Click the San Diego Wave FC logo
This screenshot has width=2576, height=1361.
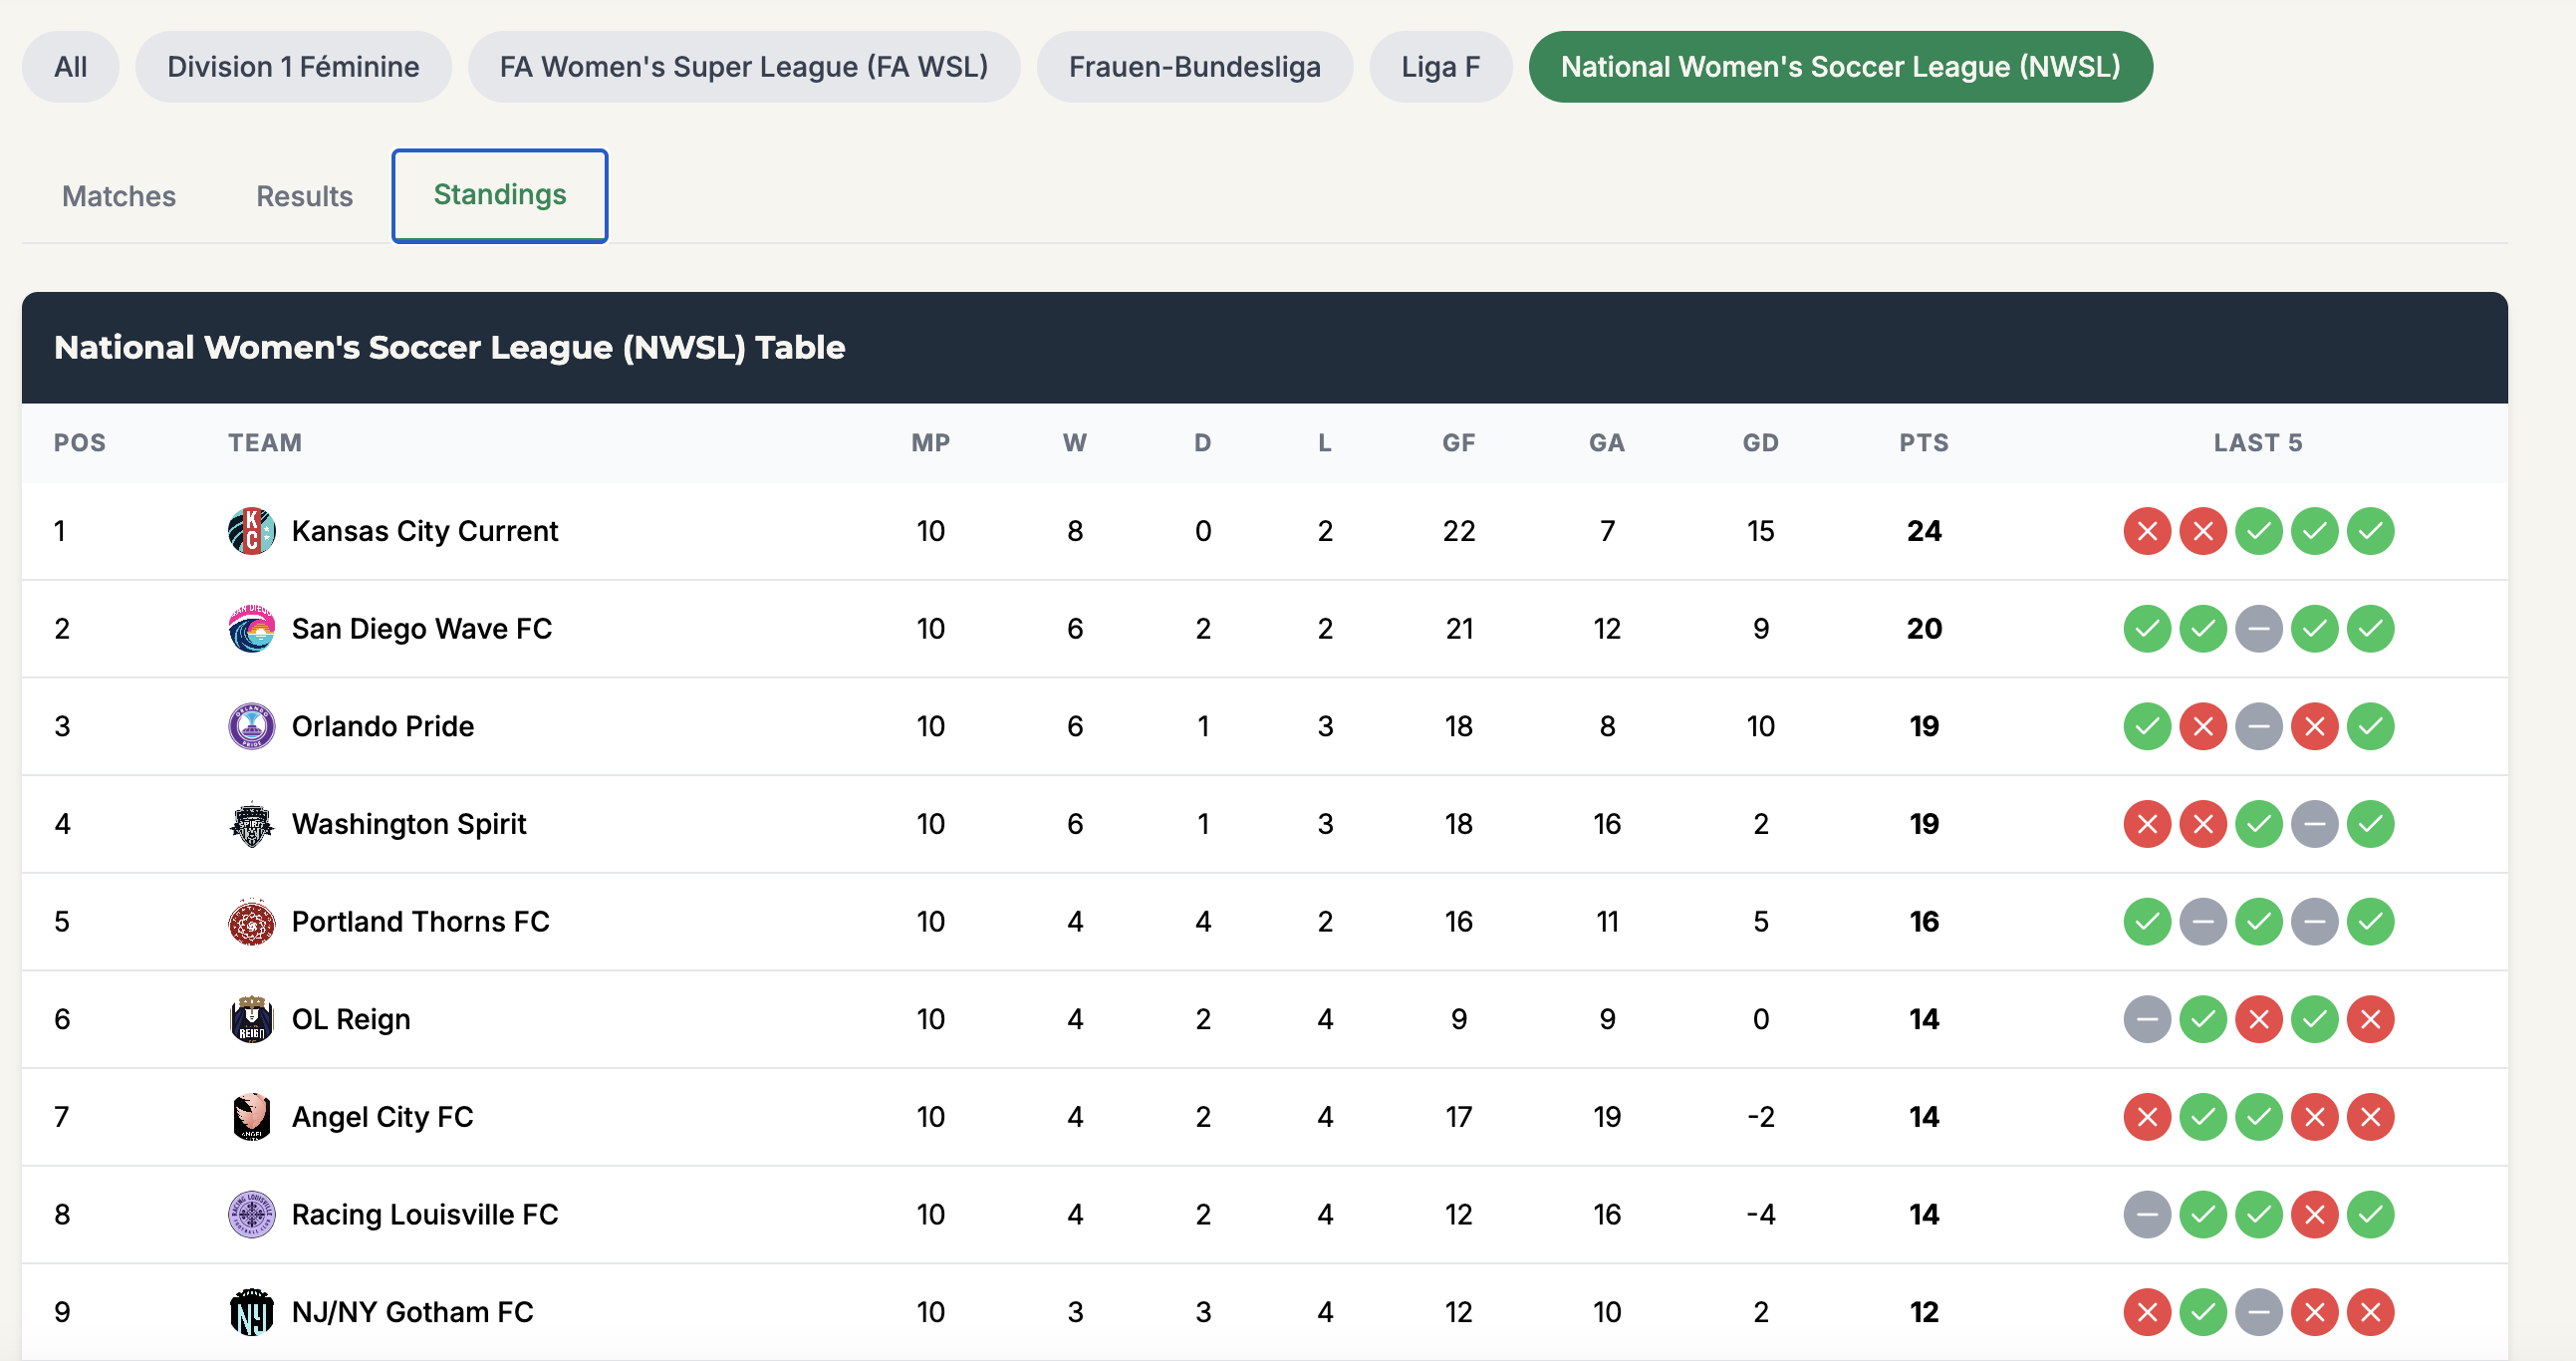point(251,629)
